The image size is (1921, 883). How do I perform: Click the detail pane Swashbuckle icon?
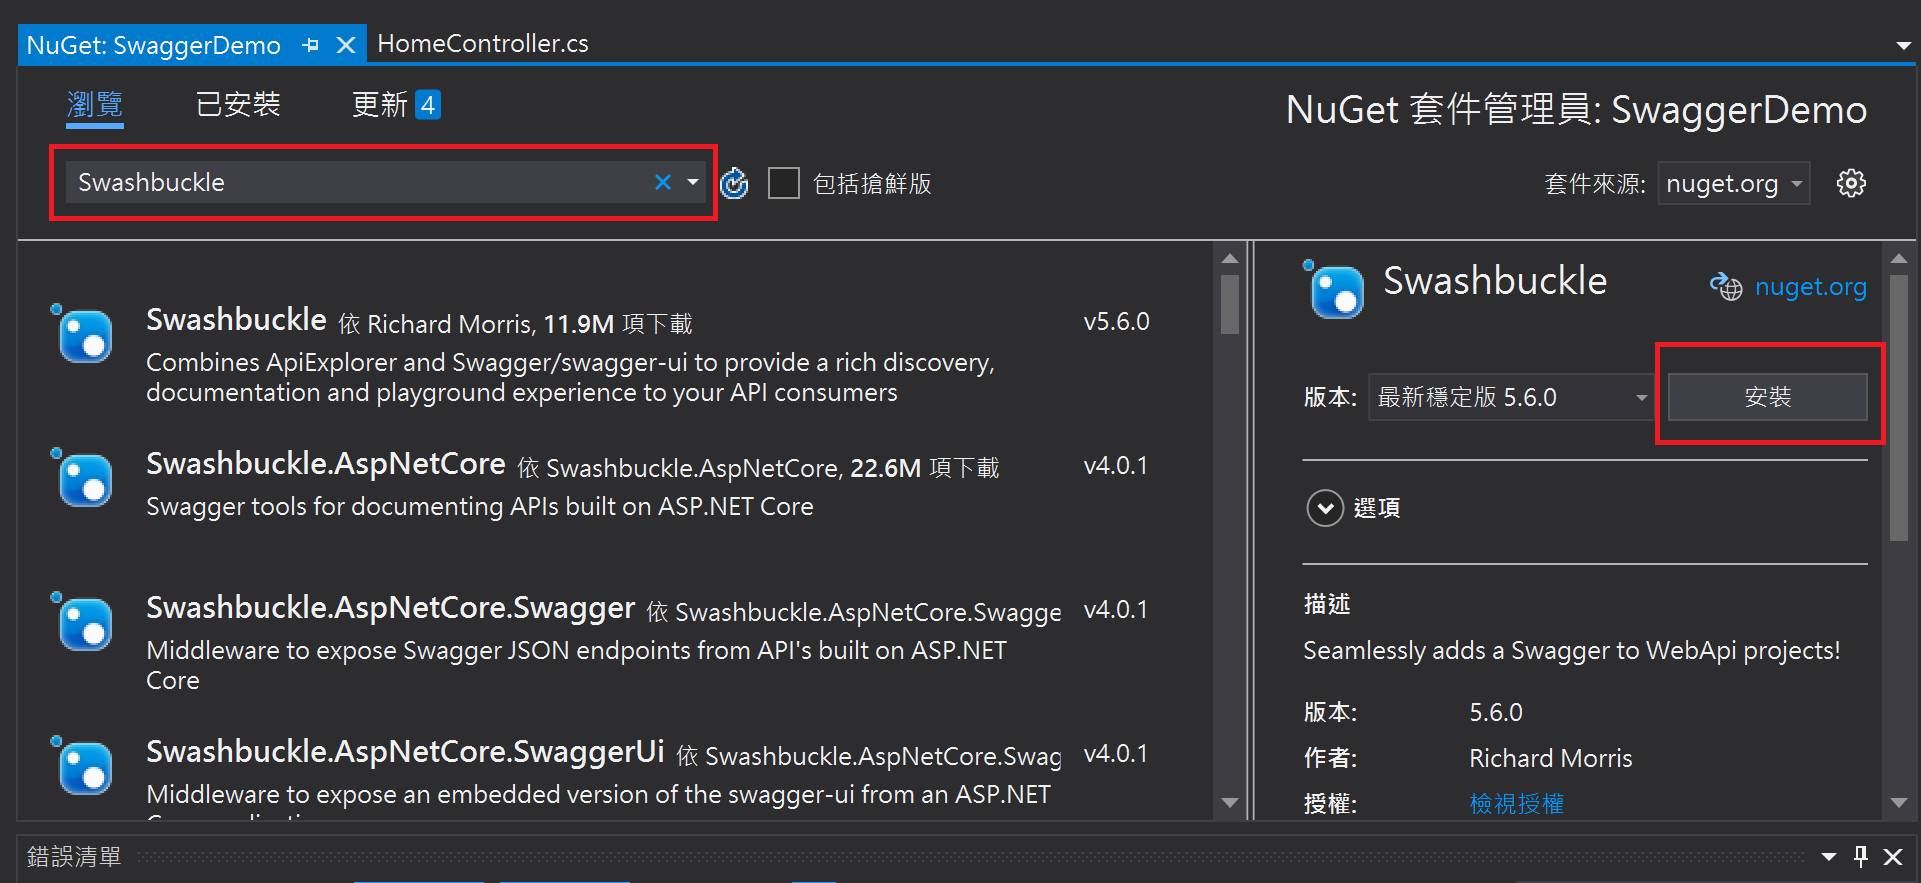point(1335,290)
